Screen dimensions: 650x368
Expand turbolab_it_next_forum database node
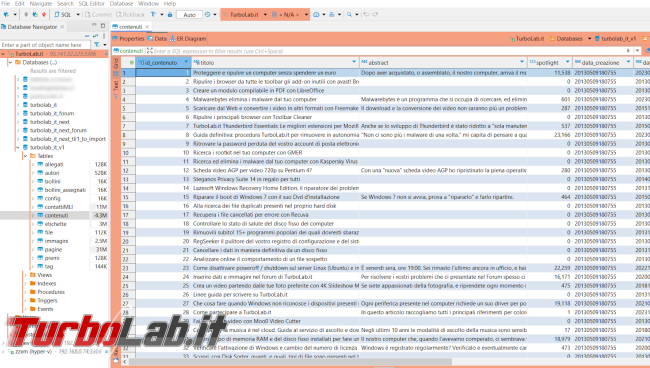coord(18,130)
